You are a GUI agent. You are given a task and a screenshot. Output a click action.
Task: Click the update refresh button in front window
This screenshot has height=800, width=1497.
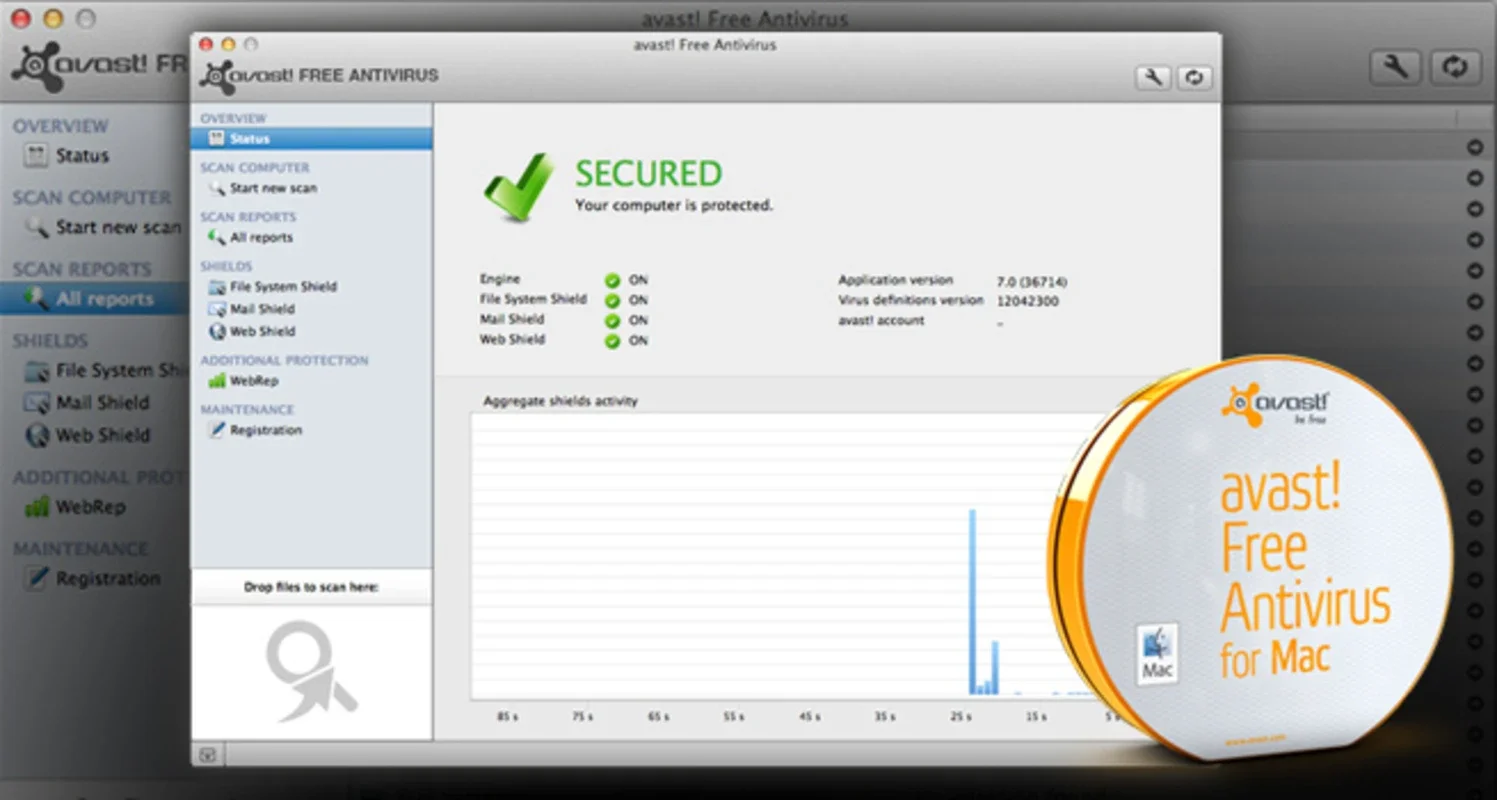[1194, 77]
